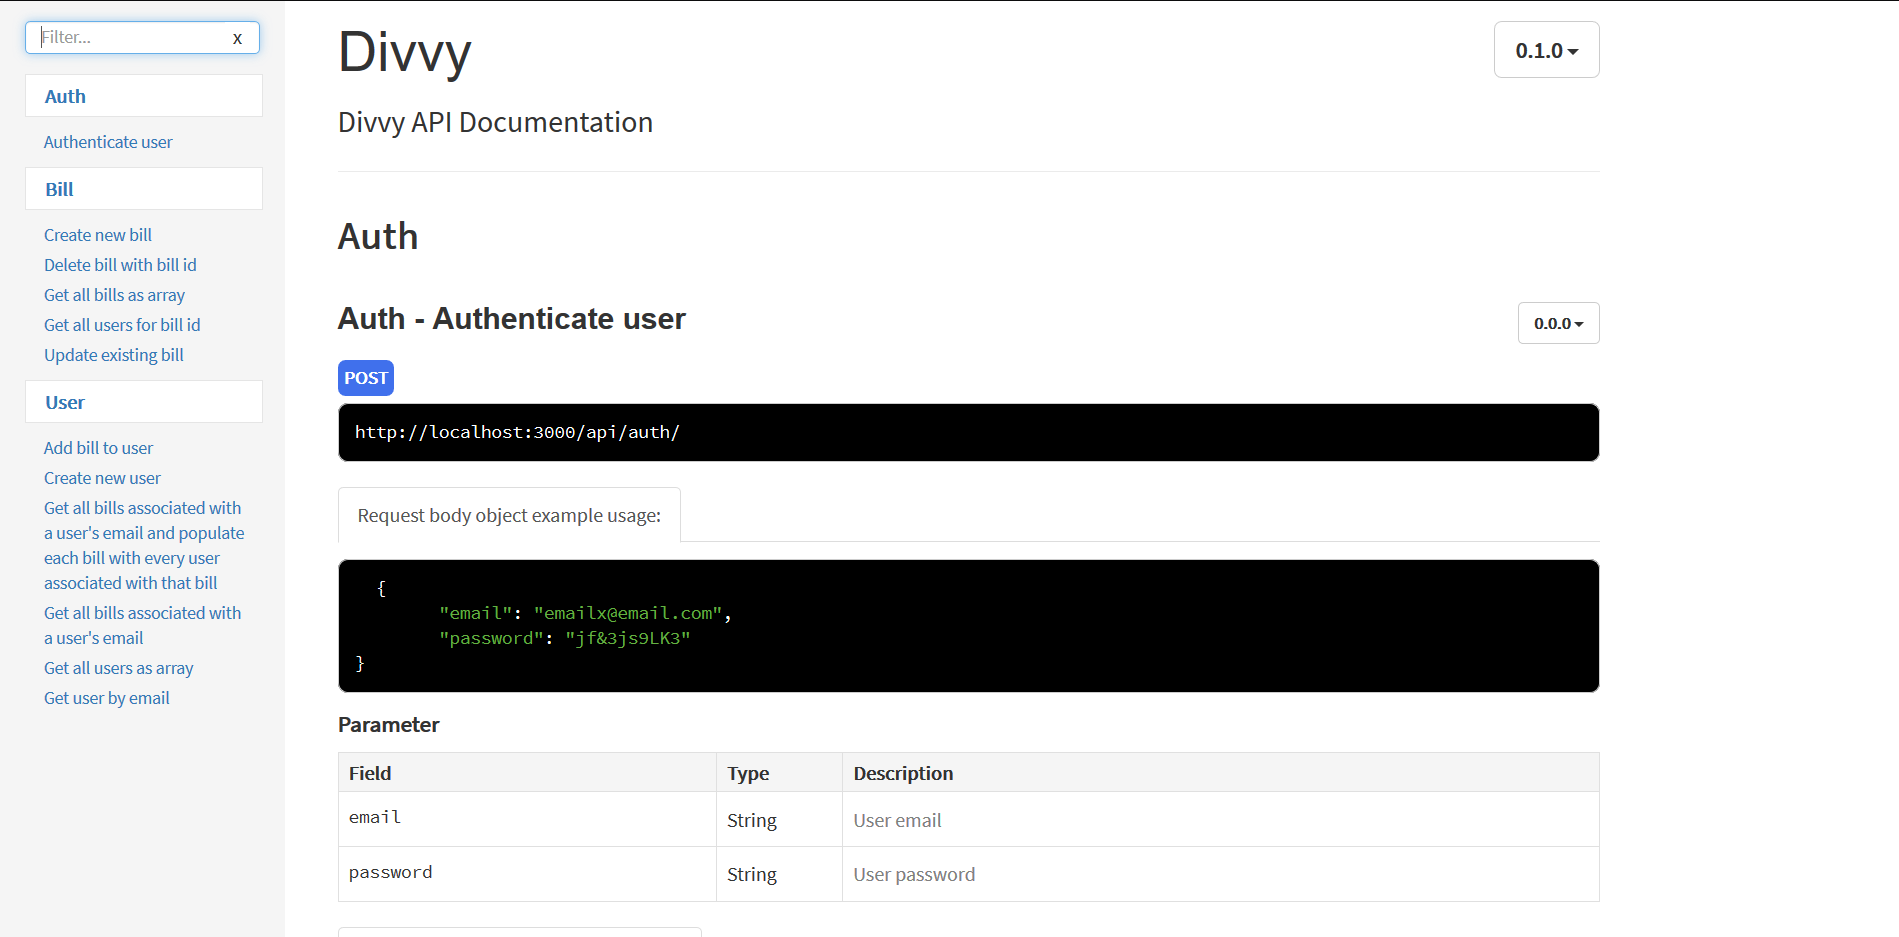The image size is (1899, 937).
Task: Clear the filter using the X button
Action: point(237,37)
